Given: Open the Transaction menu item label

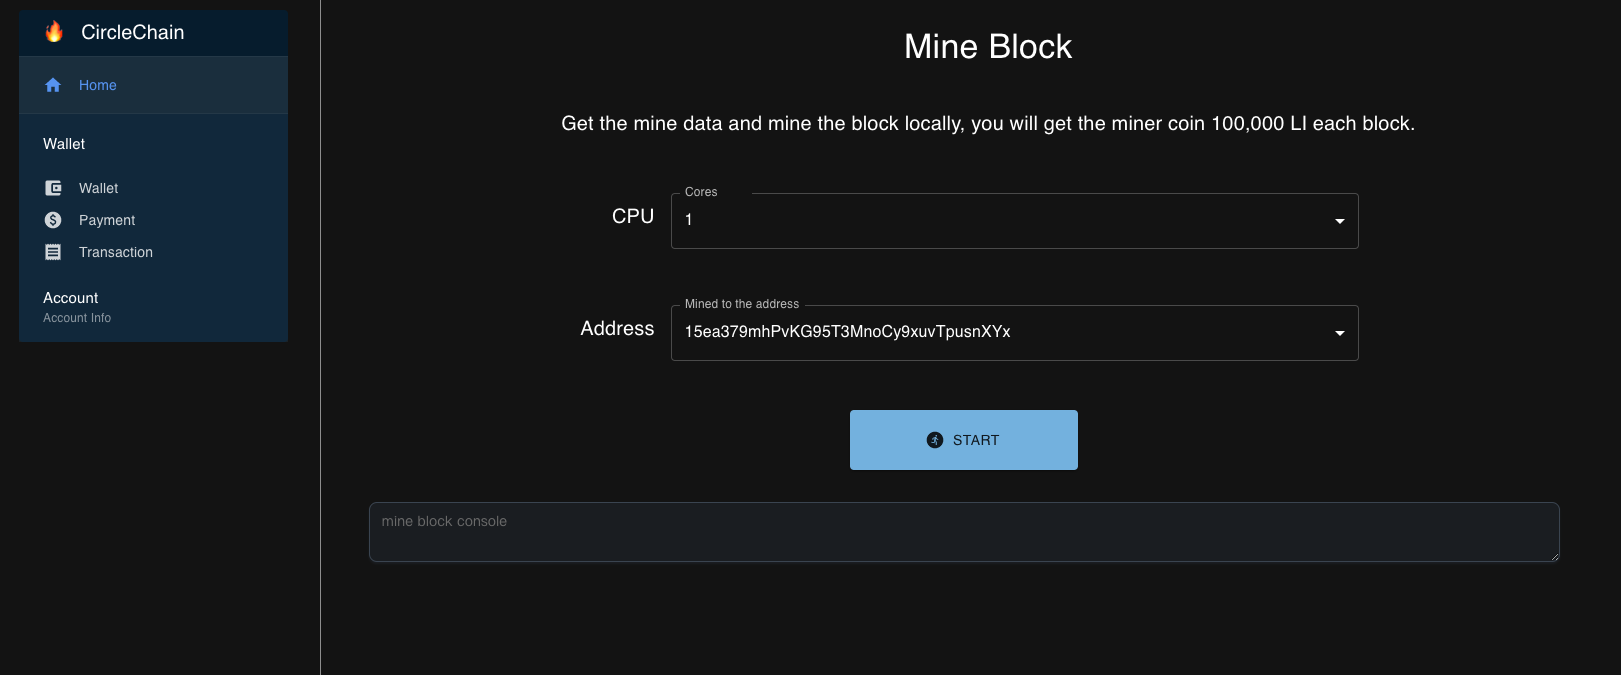Looking at the screenshot, I should pos(116,252).
